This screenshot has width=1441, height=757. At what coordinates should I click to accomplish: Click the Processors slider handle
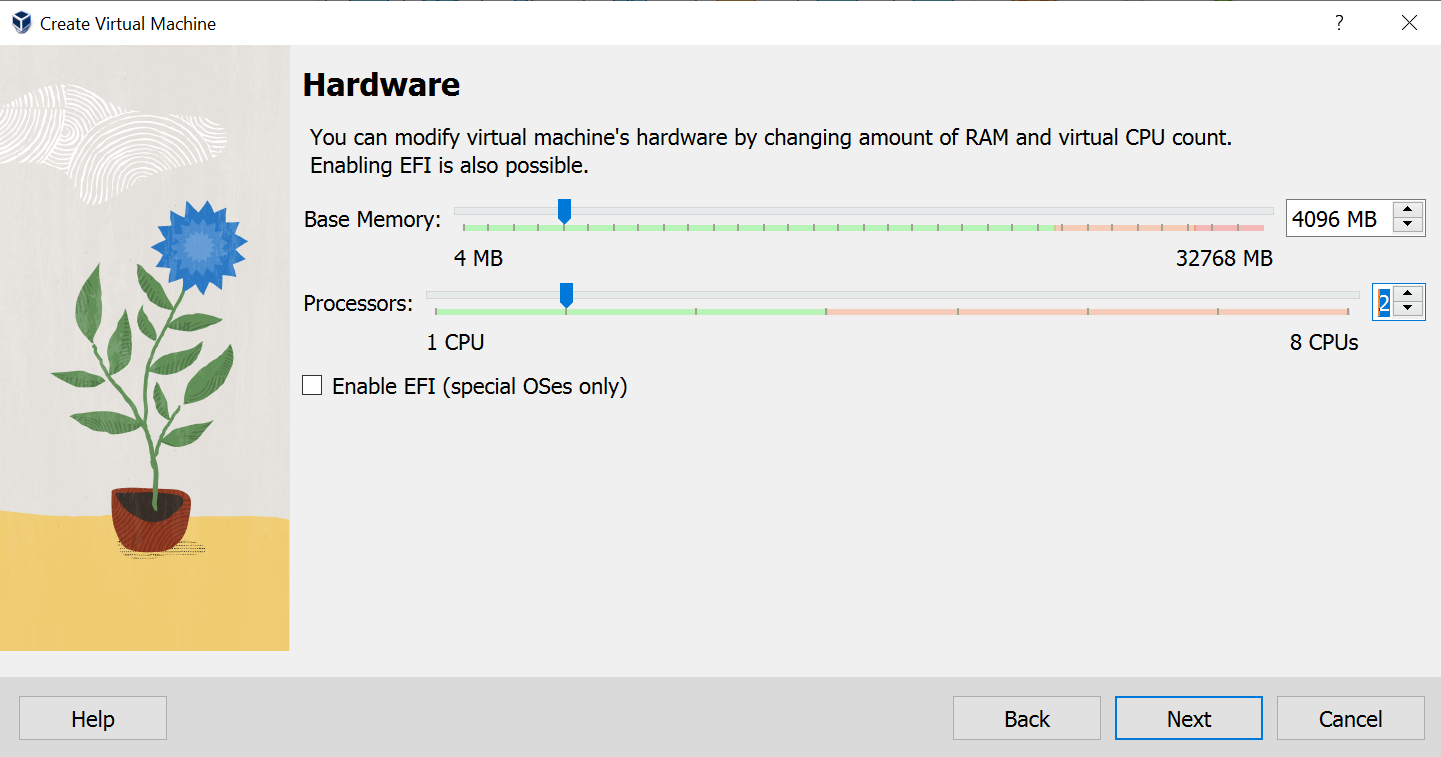point(566,294)
